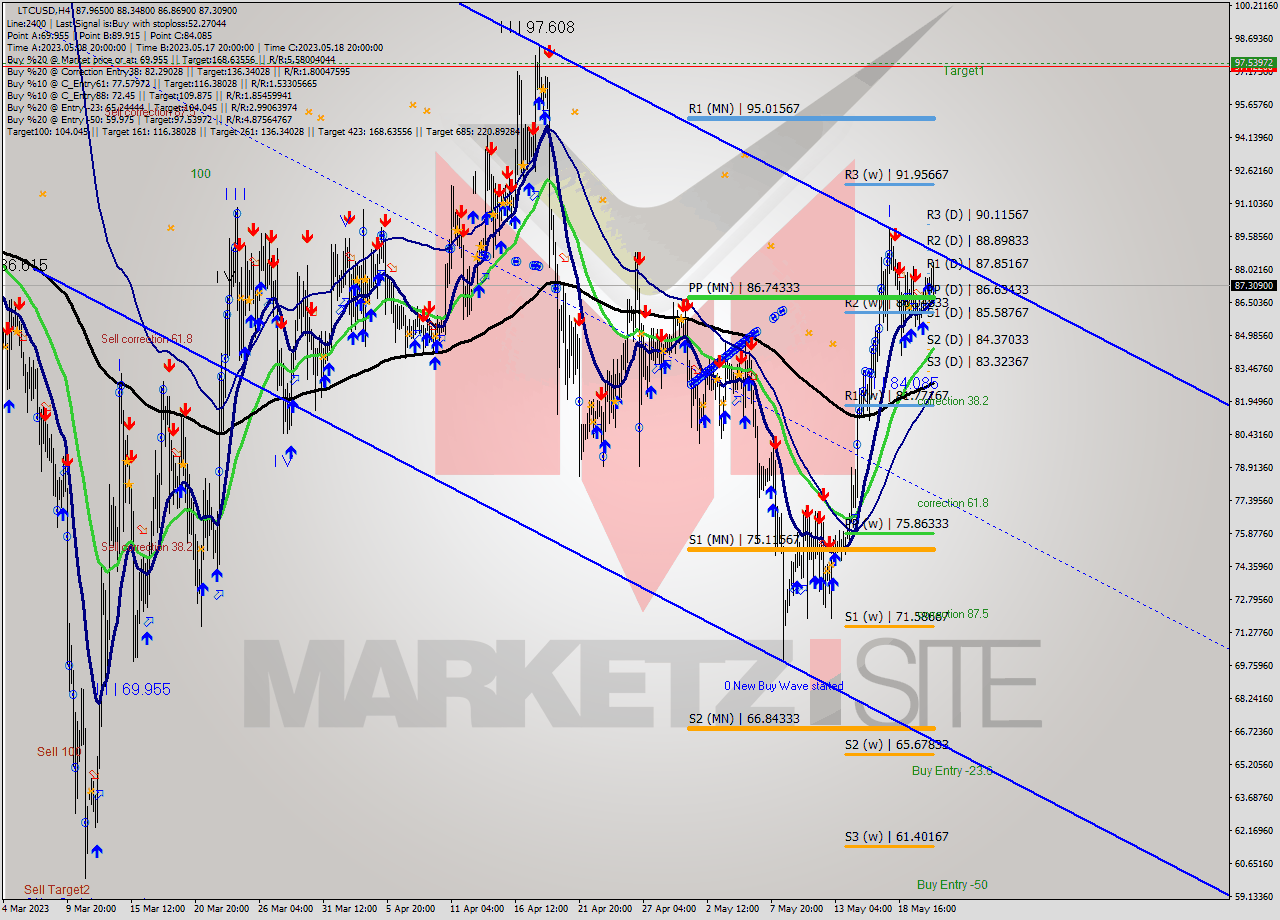Click the 'R3 (D) | 90.11567' label
This screenshot has width=1280, height=920.
(977, 215)
